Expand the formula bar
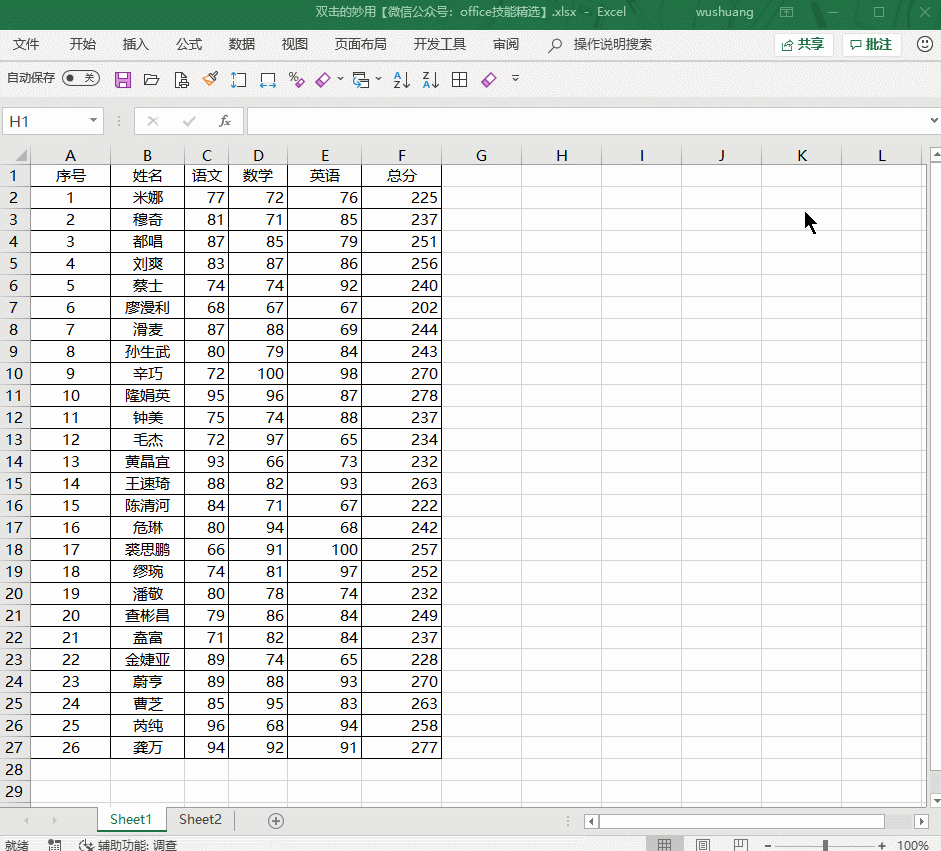941x851 pixels. (x=933, y=121)
